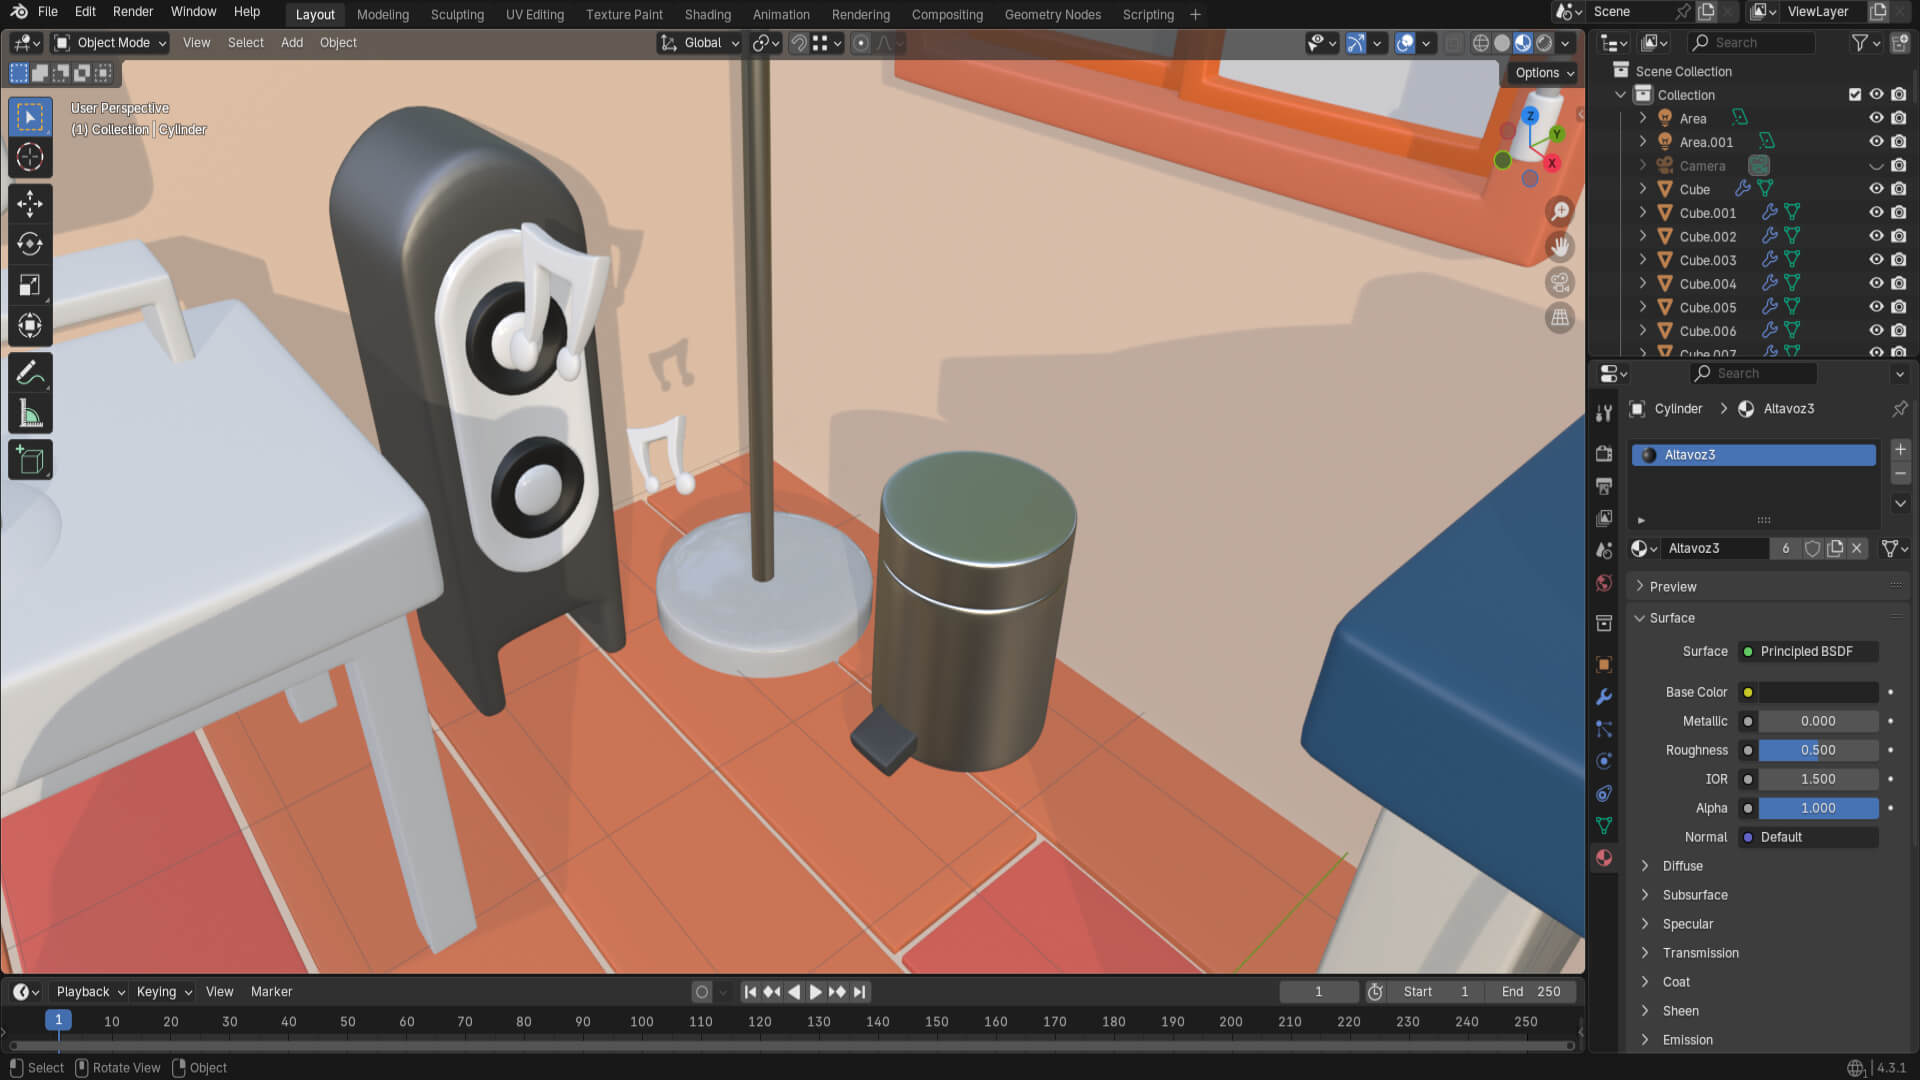The height and width of the screenshot is (1080, 1920).
Task: Activate the Rotate tool
Action: (x=30, y=244)
